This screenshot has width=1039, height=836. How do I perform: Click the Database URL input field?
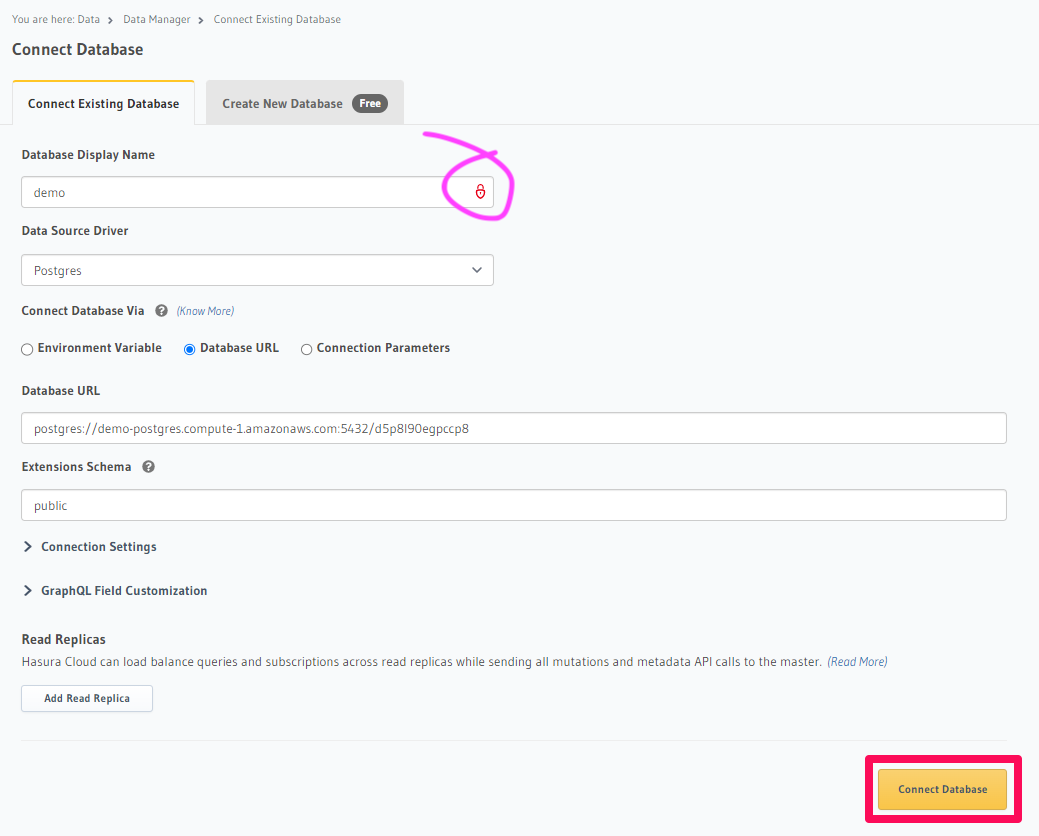pyautogui.click(x=514, y=428)
